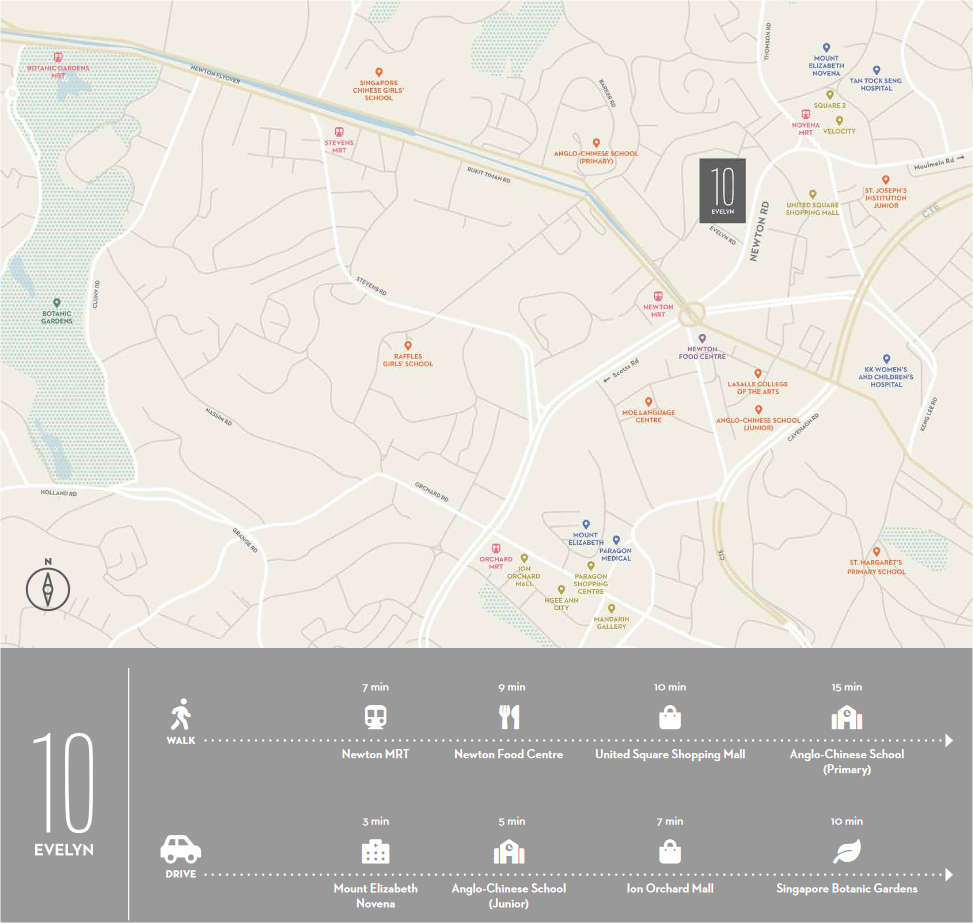Click the Newton Food Centre map pin
This screenshot has width=973, height=923.
point(702,339)
